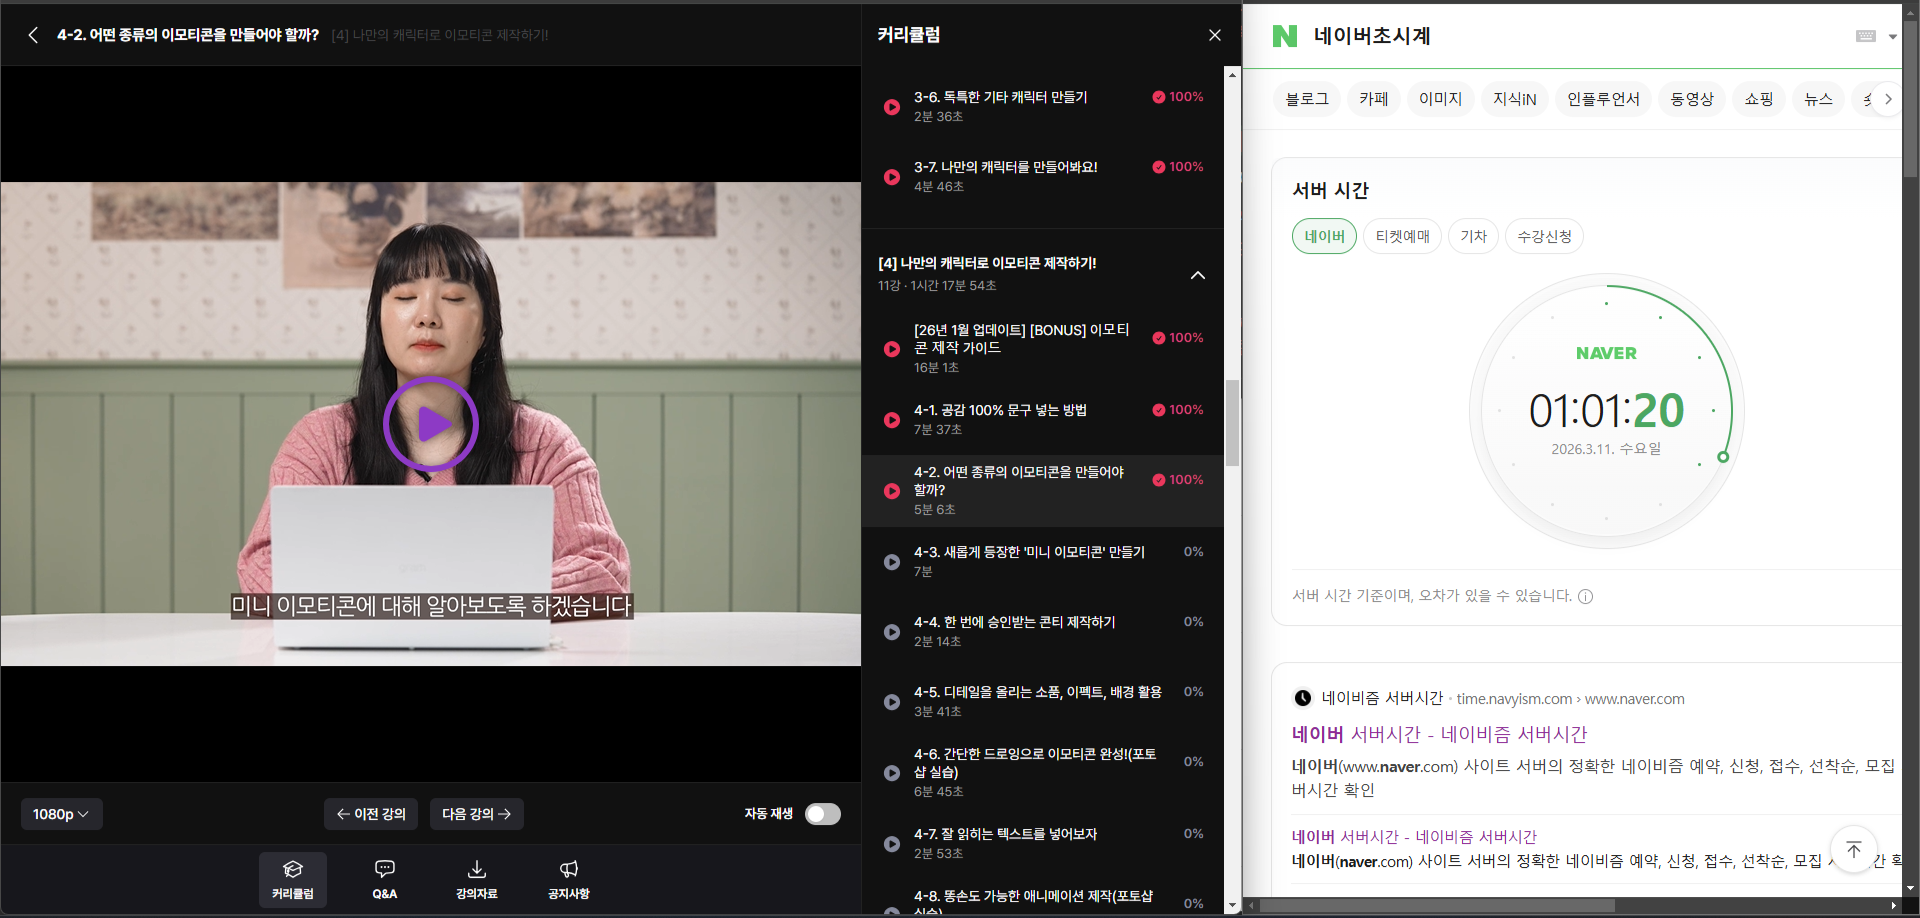Switch to the 지식iN search tab

tap(1515, 99)
